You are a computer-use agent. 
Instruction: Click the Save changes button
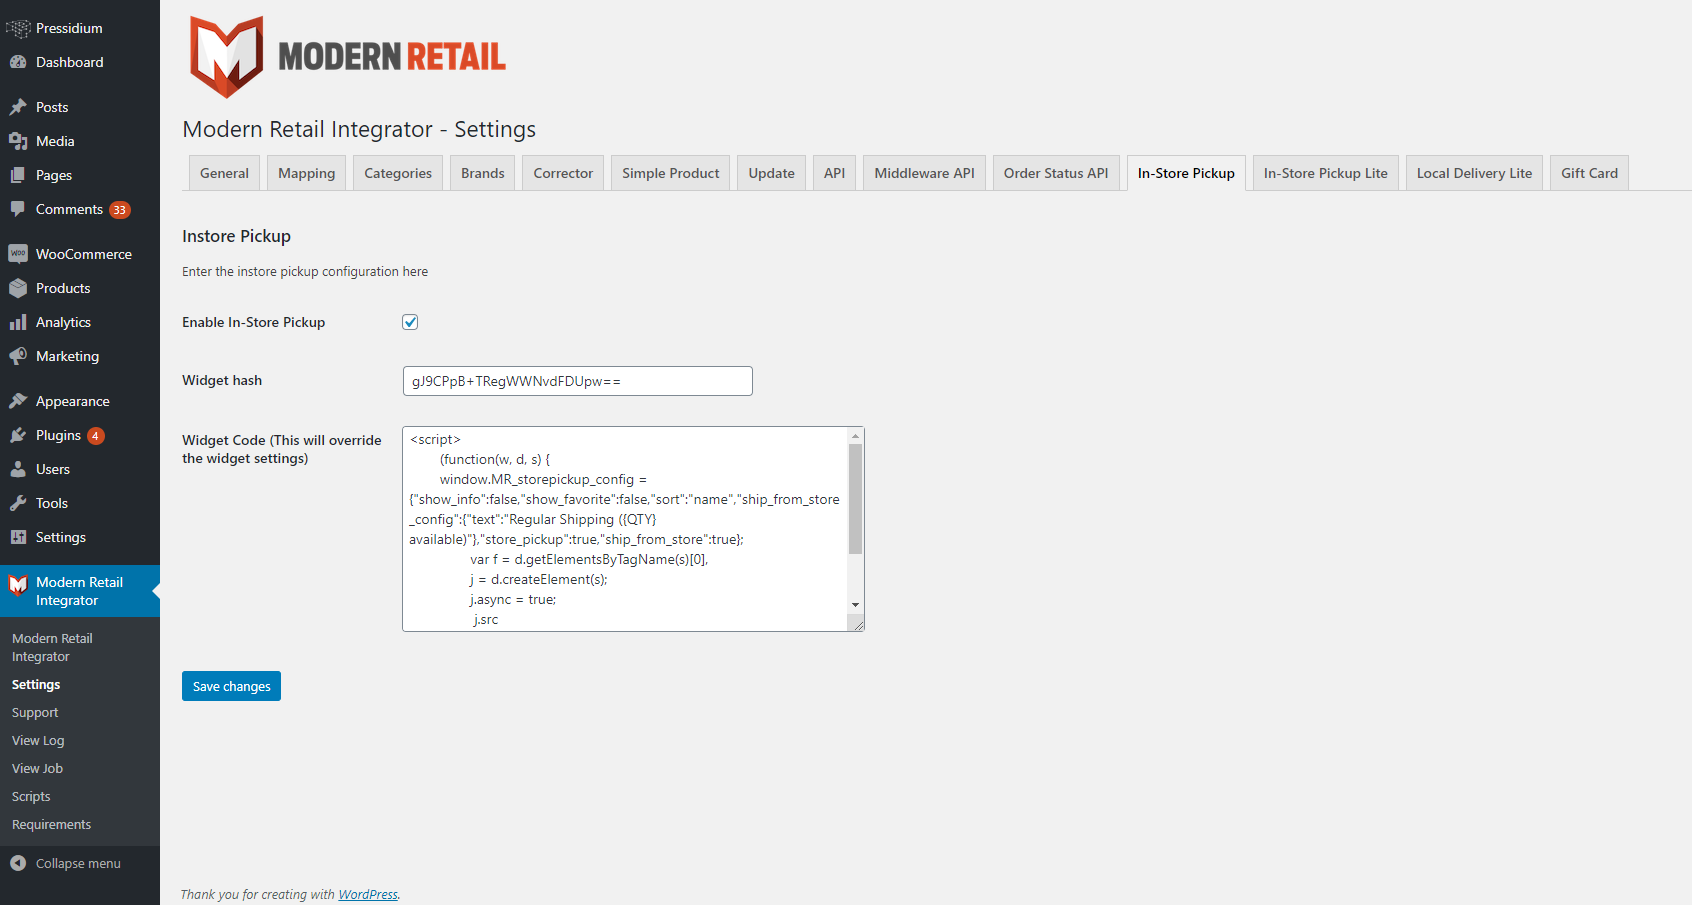(231, 686)
